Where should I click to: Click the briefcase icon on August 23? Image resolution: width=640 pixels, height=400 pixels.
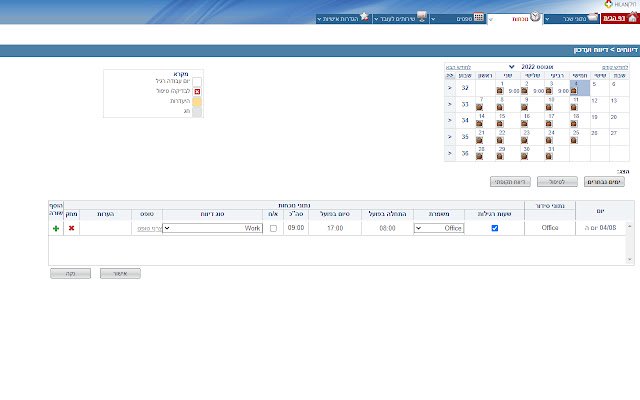(524, 140)
